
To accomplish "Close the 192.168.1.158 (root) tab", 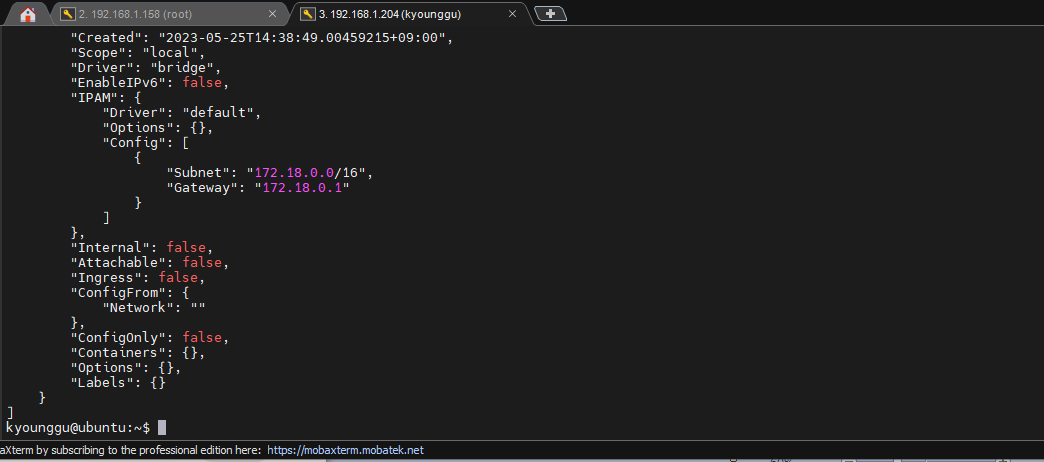I will [x=272, y=14].
